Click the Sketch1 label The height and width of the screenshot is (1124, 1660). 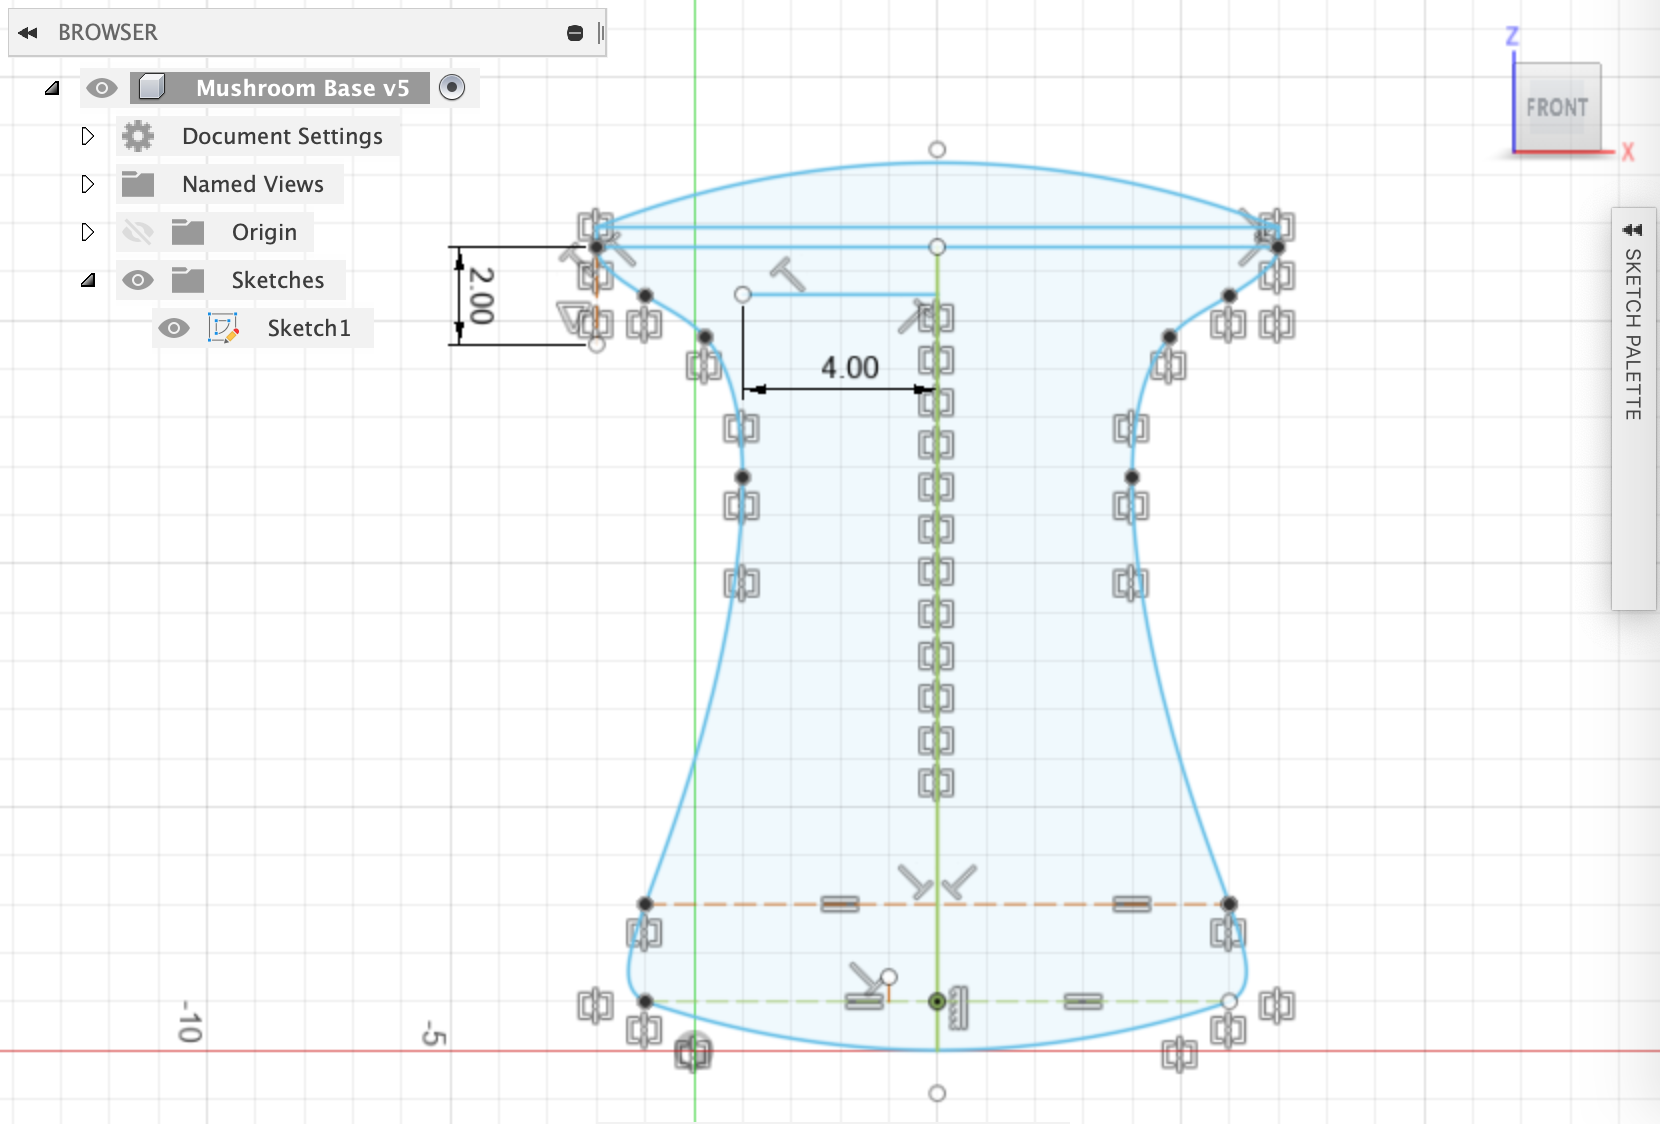pyautogui.click(x=309, y=328)
